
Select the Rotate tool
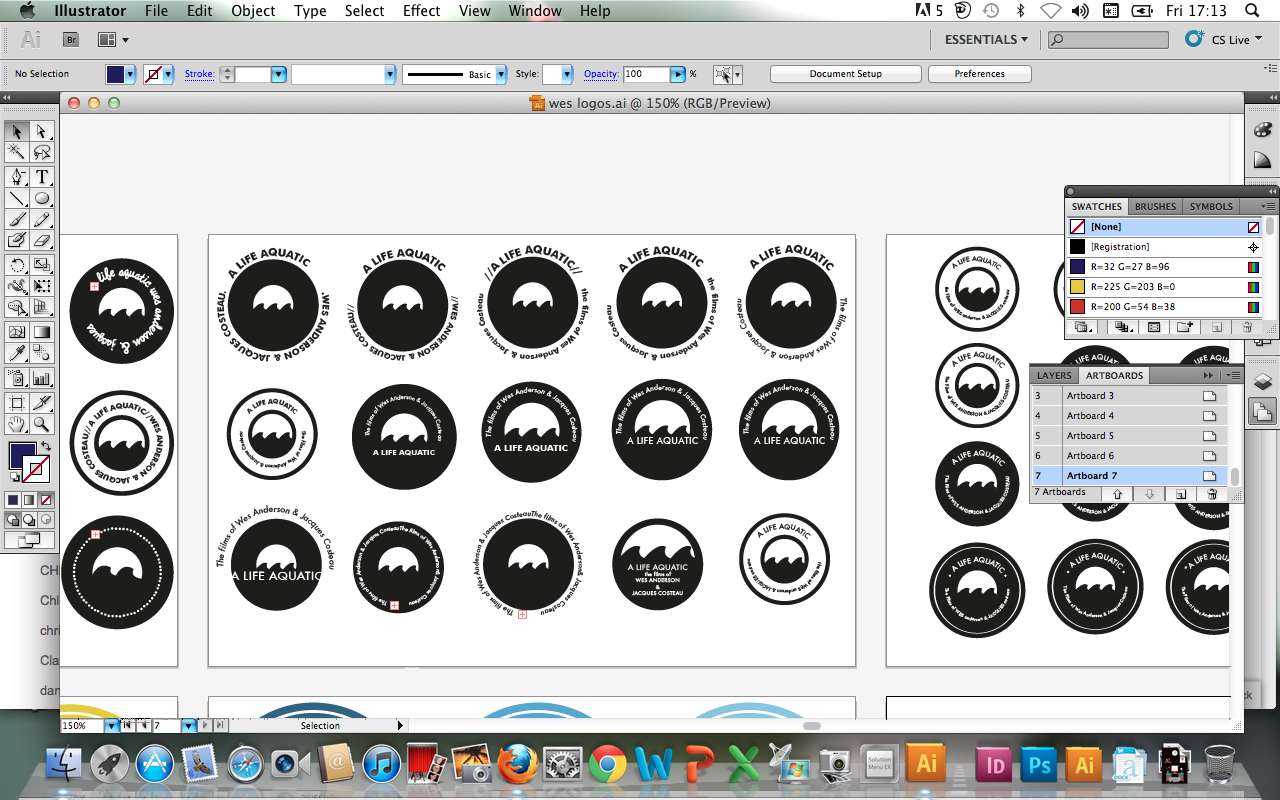(x=17, y=265)
